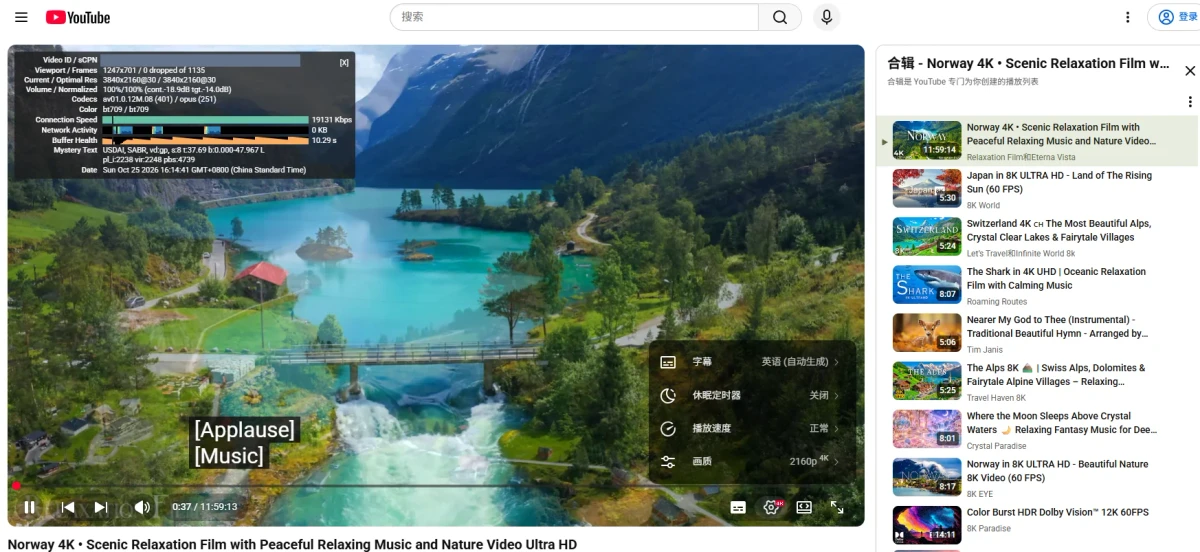Close the stats for nerds overlay [X]

point(344,62)
